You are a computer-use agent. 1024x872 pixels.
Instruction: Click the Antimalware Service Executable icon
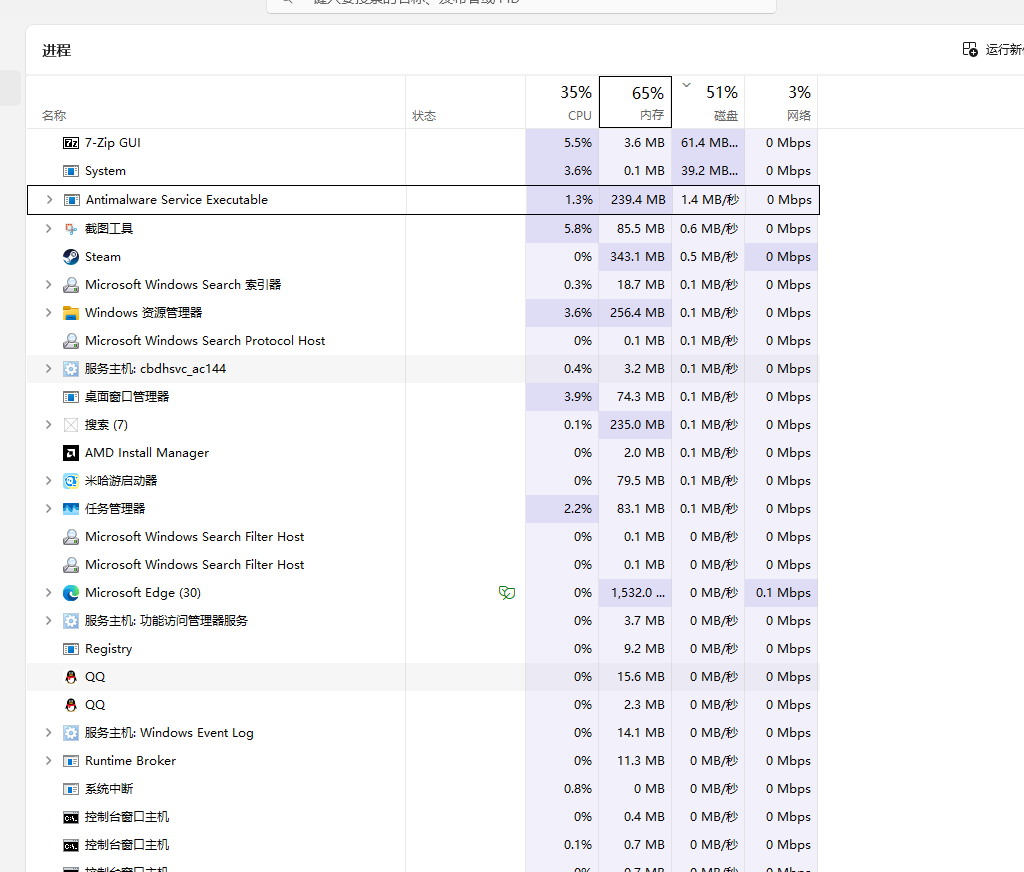click(71, 200)
